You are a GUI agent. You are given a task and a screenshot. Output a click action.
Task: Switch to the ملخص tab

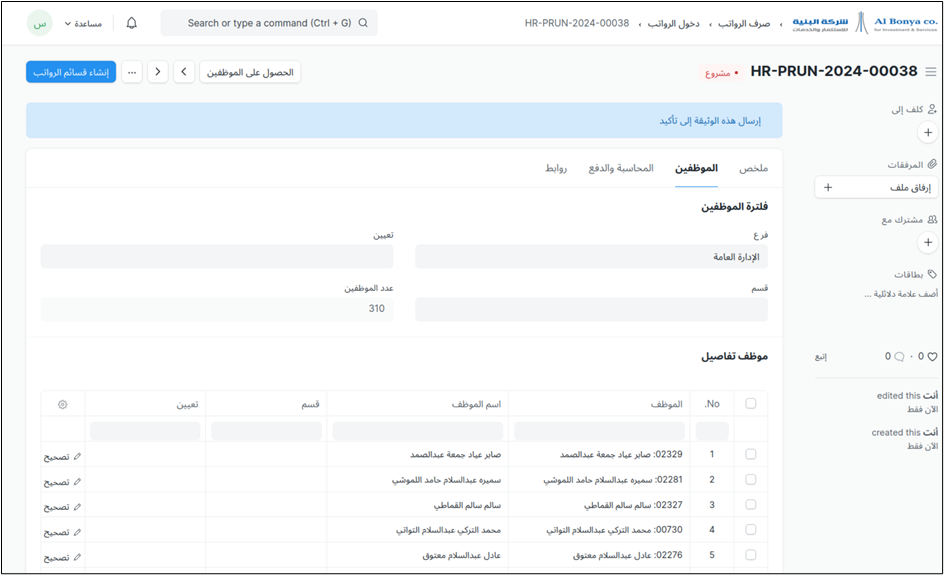[753, 168]
